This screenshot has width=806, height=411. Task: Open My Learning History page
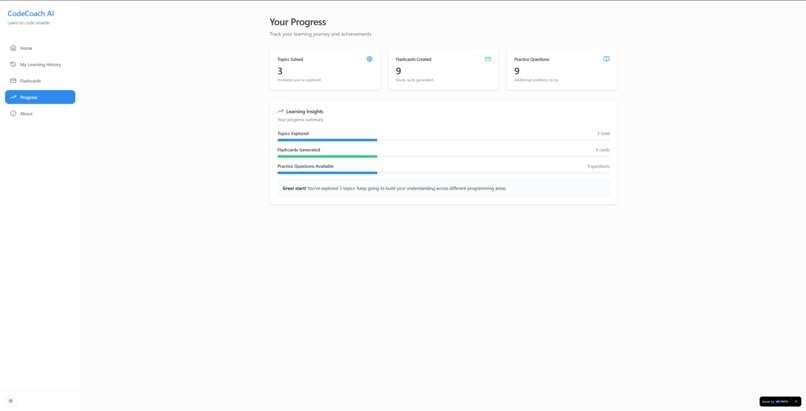40,64
